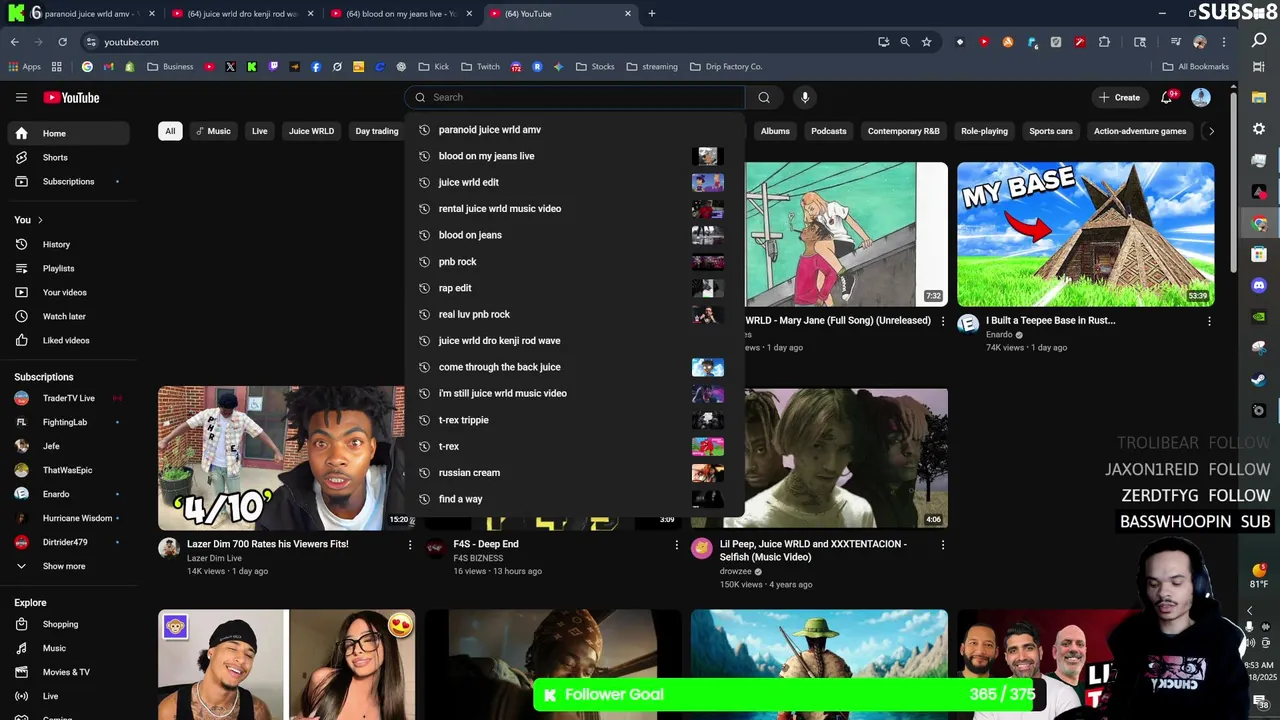Open options for Teepee Base video
This screenshot has height=720, width=1280.
pyautogui.click(x=1209, y=321)
